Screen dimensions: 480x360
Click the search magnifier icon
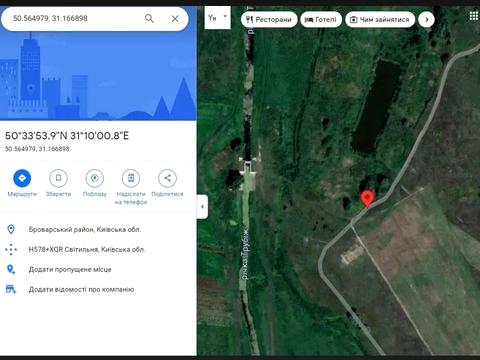(x=149, y=19)
